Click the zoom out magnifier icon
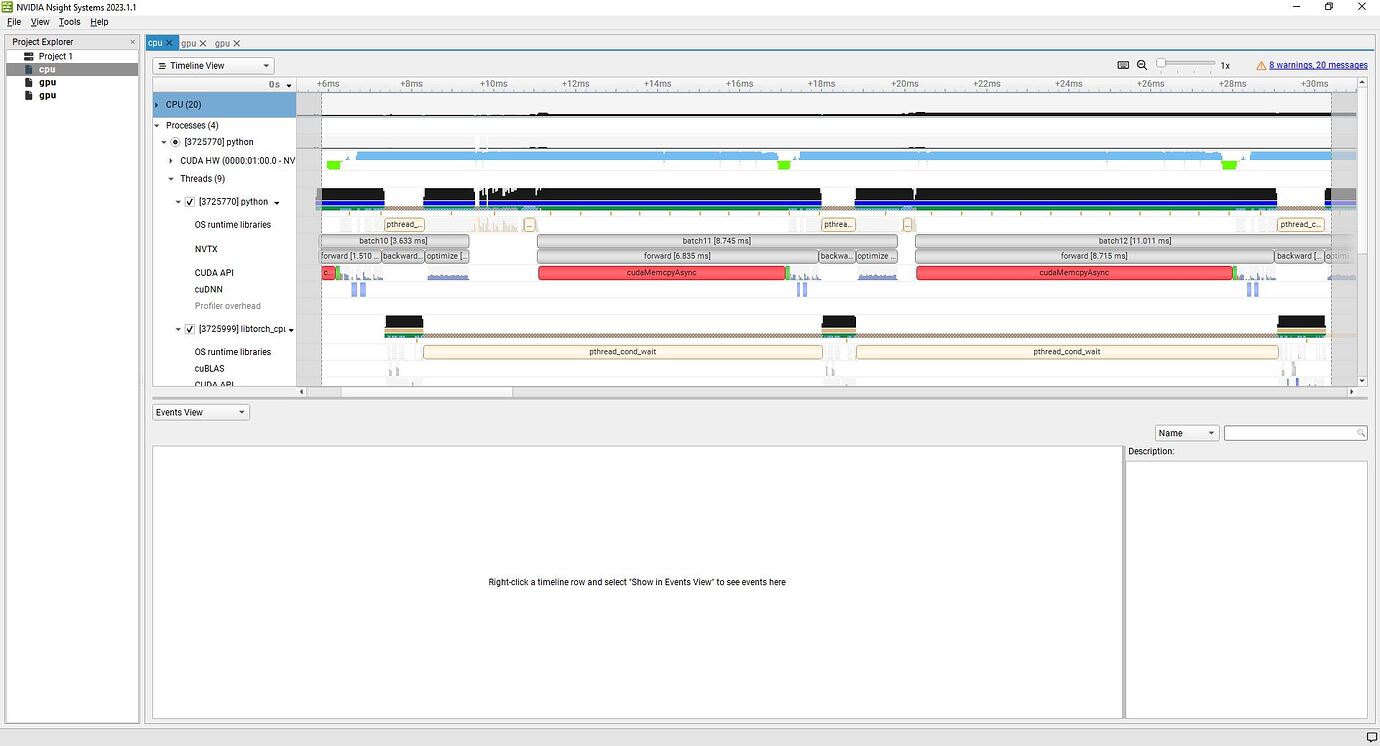The image size is (1380, 746). tap(1142, 65)
